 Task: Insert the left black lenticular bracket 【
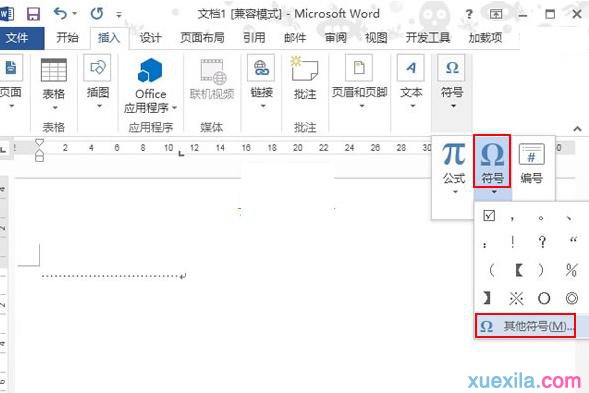point(519,270)
